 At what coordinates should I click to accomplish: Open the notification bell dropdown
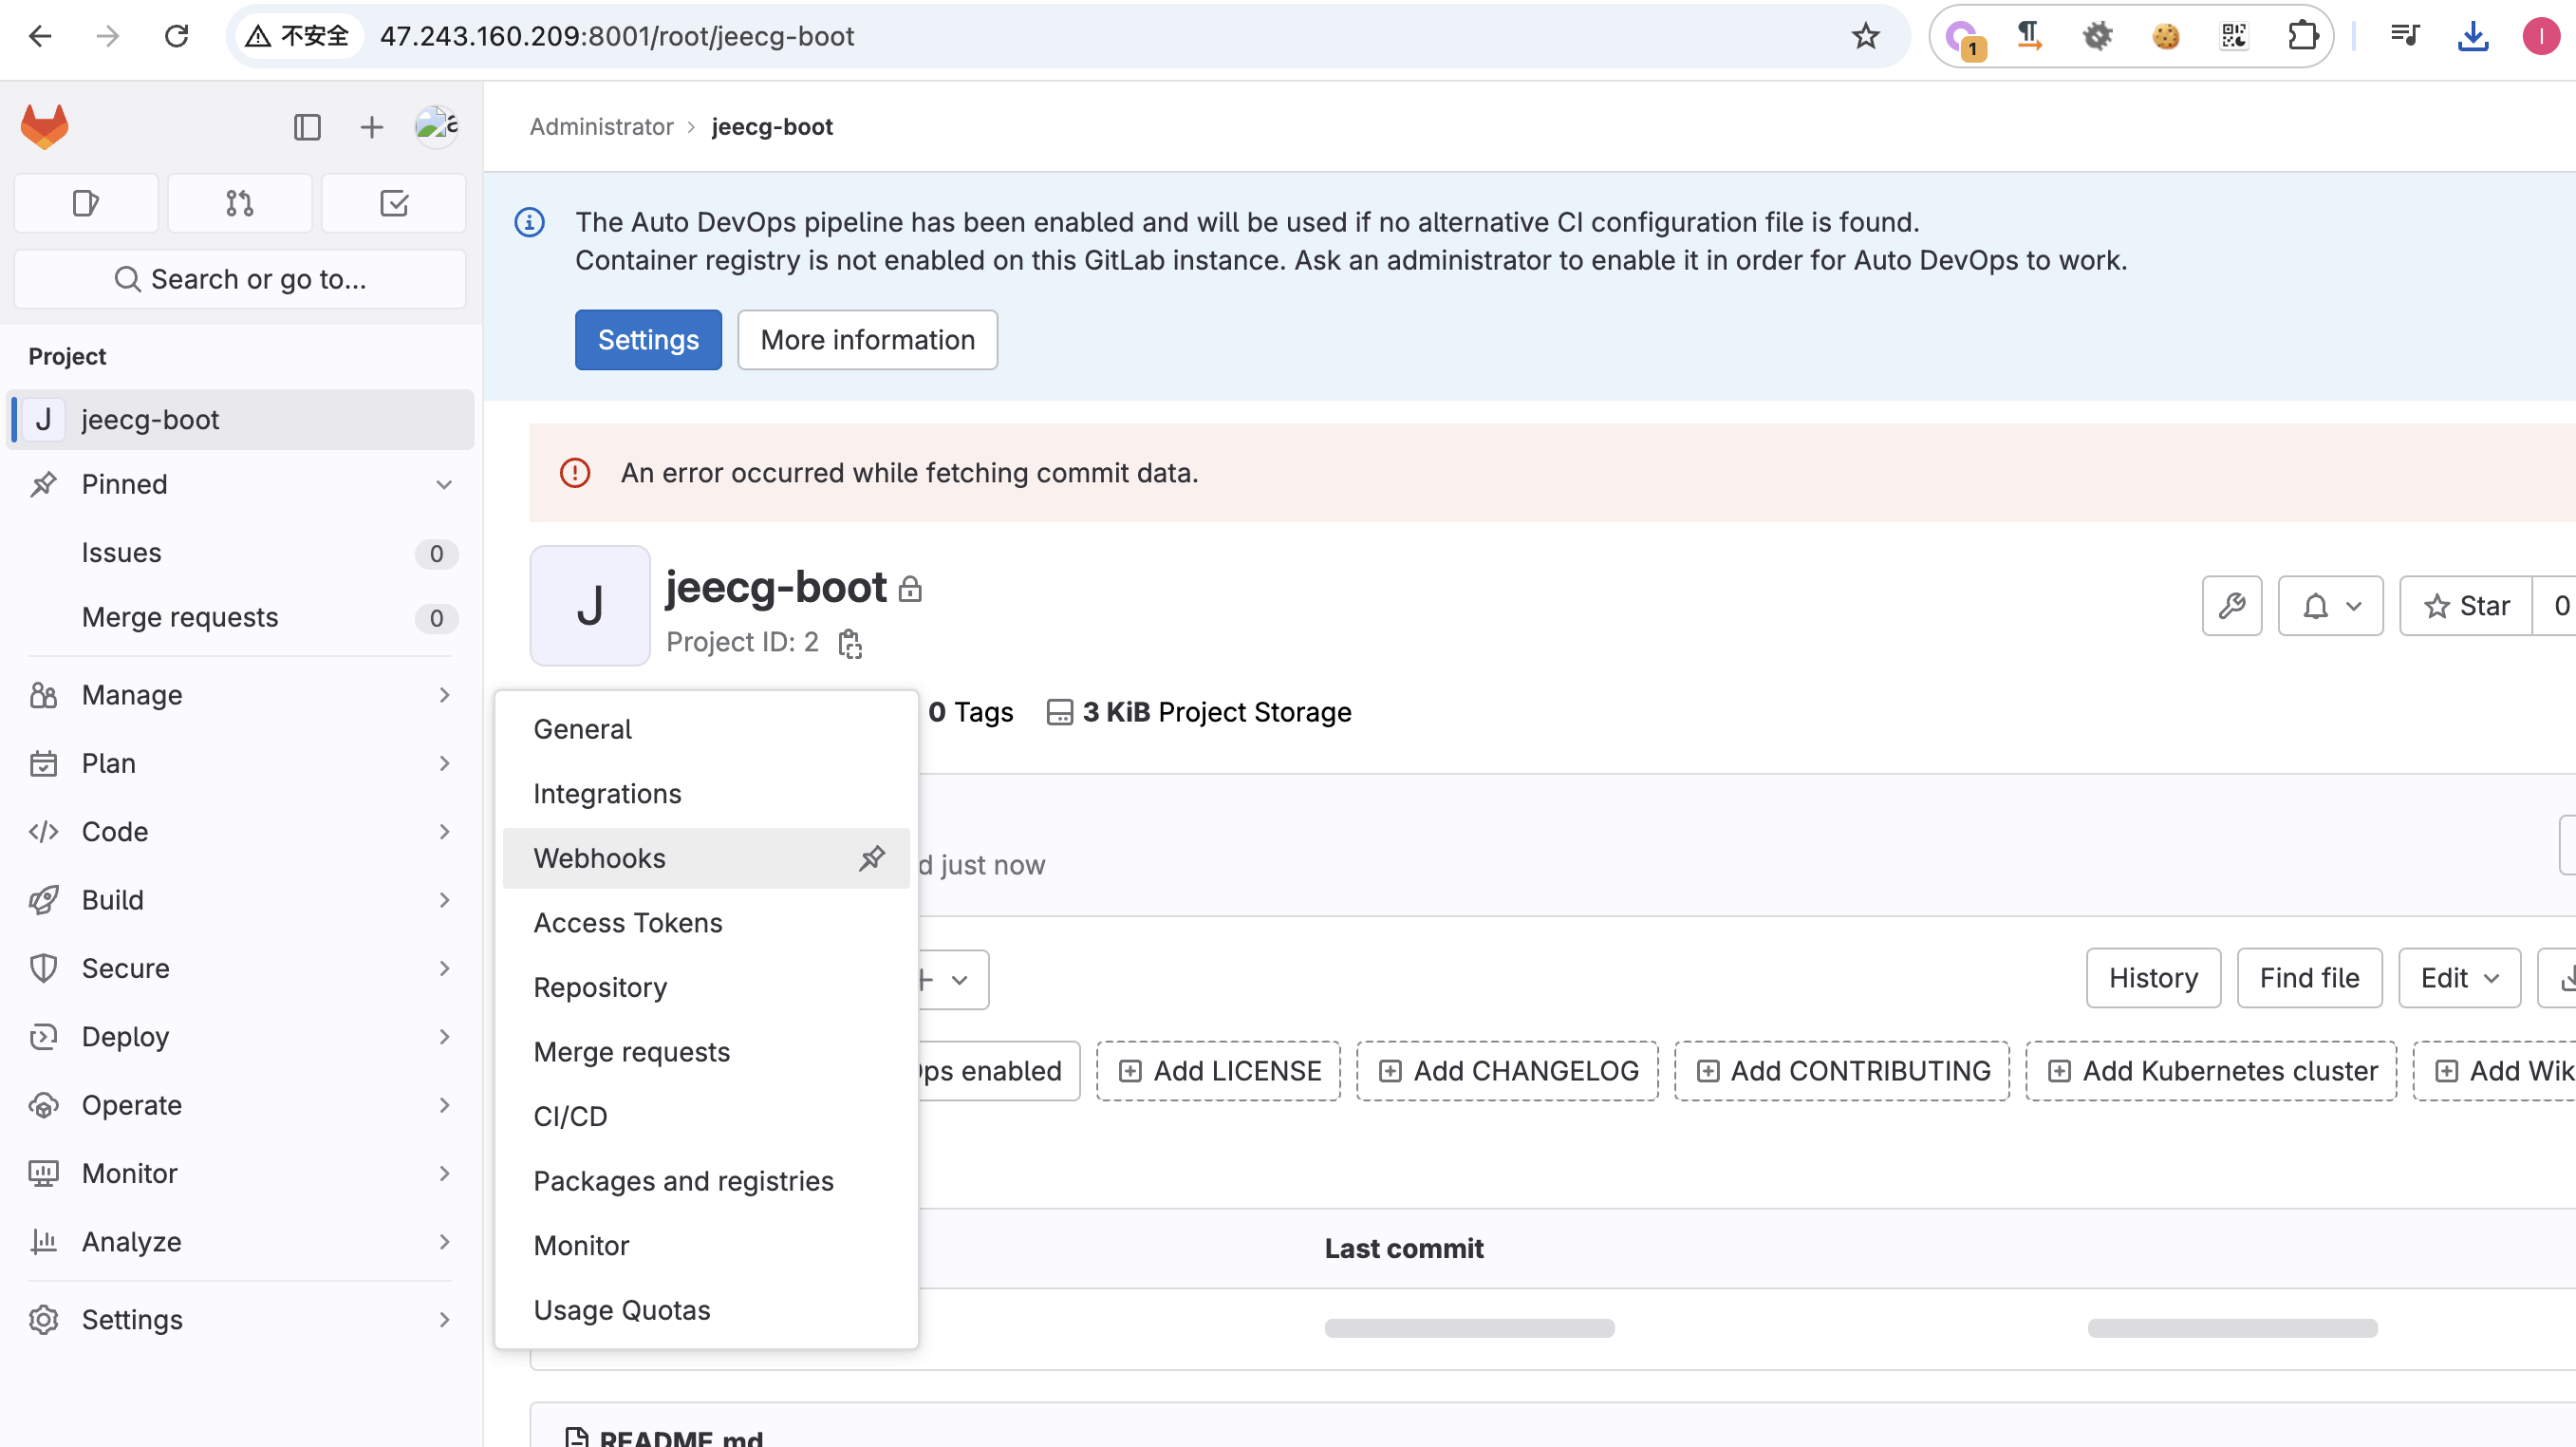(2330, 605)
